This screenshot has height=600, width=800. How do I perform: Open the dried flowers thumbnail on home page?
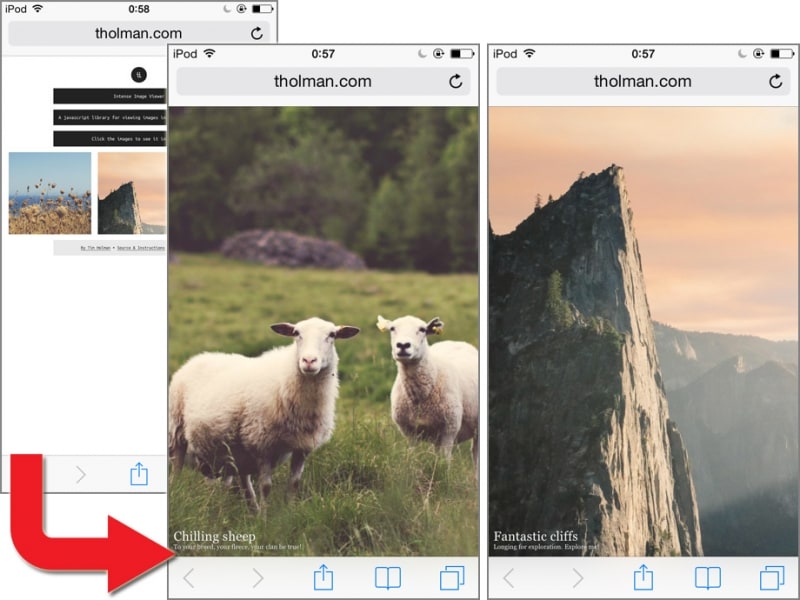50,193
